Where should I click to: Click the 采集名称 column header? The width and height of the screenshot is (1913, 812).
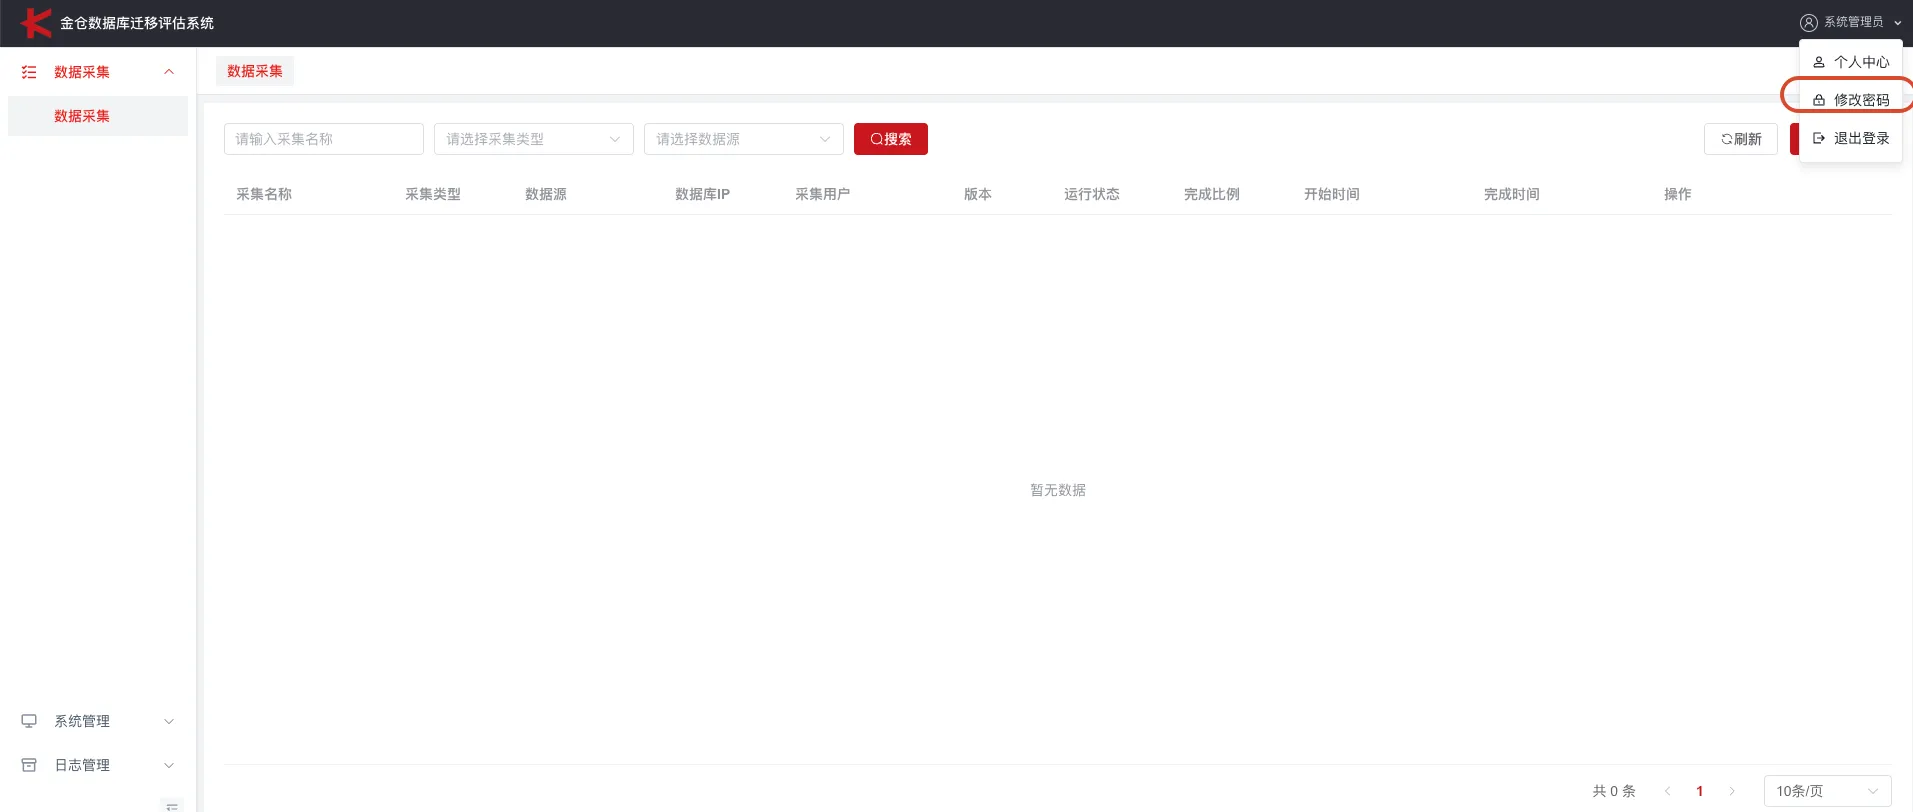pyautogui.click(x=264, y=194)
